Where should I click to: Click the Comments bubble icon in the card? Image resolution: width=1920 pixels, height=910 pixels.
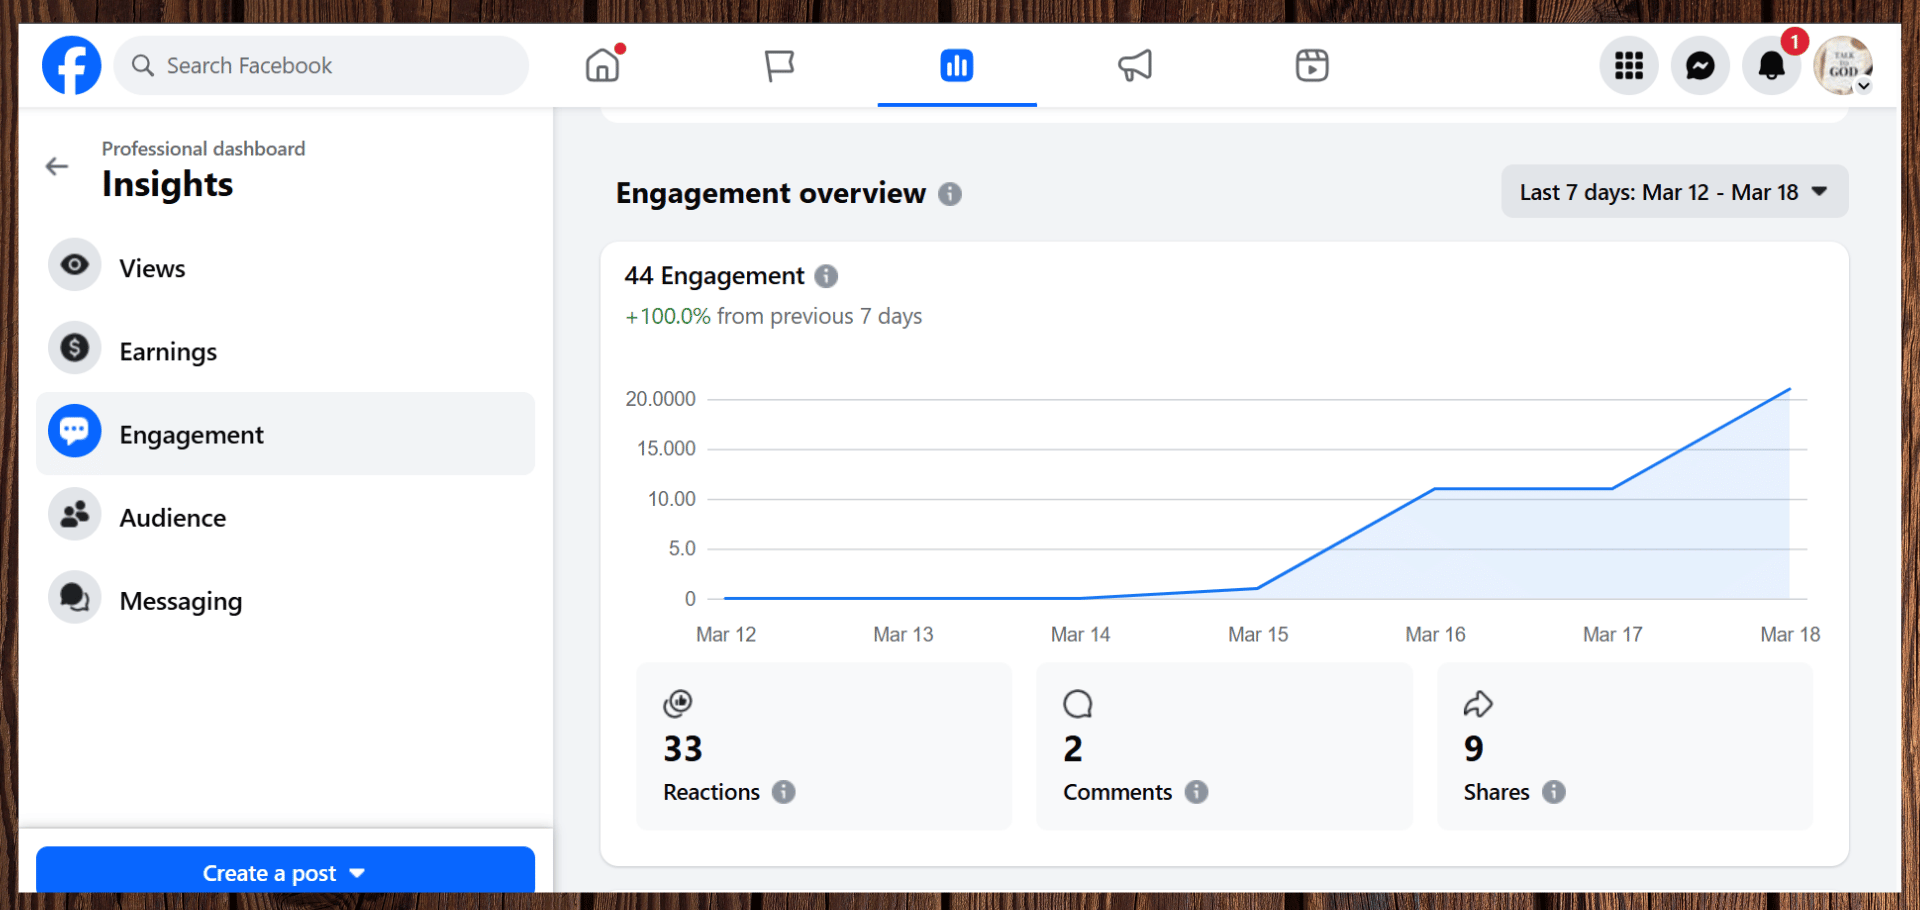pos(1078,704)
